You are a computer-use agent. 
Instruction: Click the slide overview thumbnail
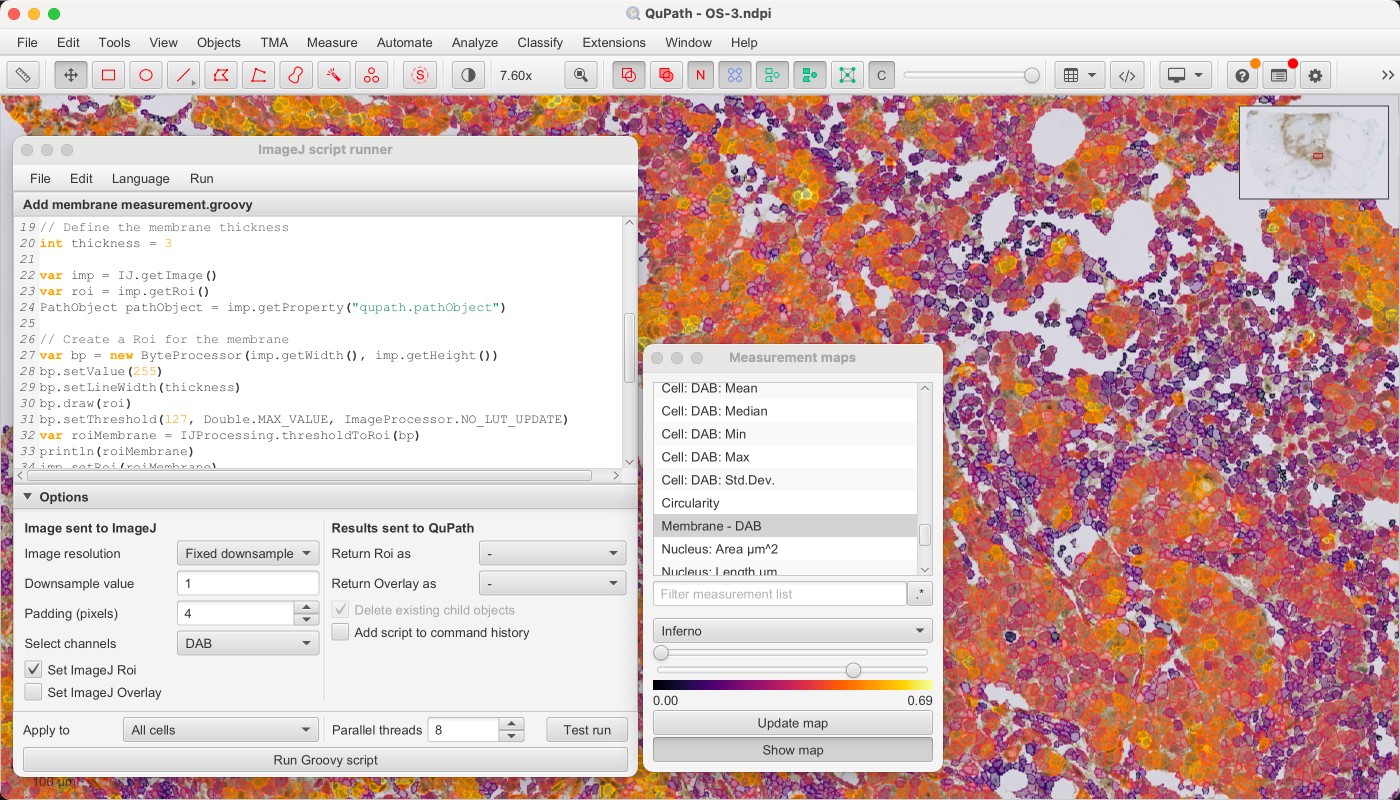click(x=1313, y=152)
